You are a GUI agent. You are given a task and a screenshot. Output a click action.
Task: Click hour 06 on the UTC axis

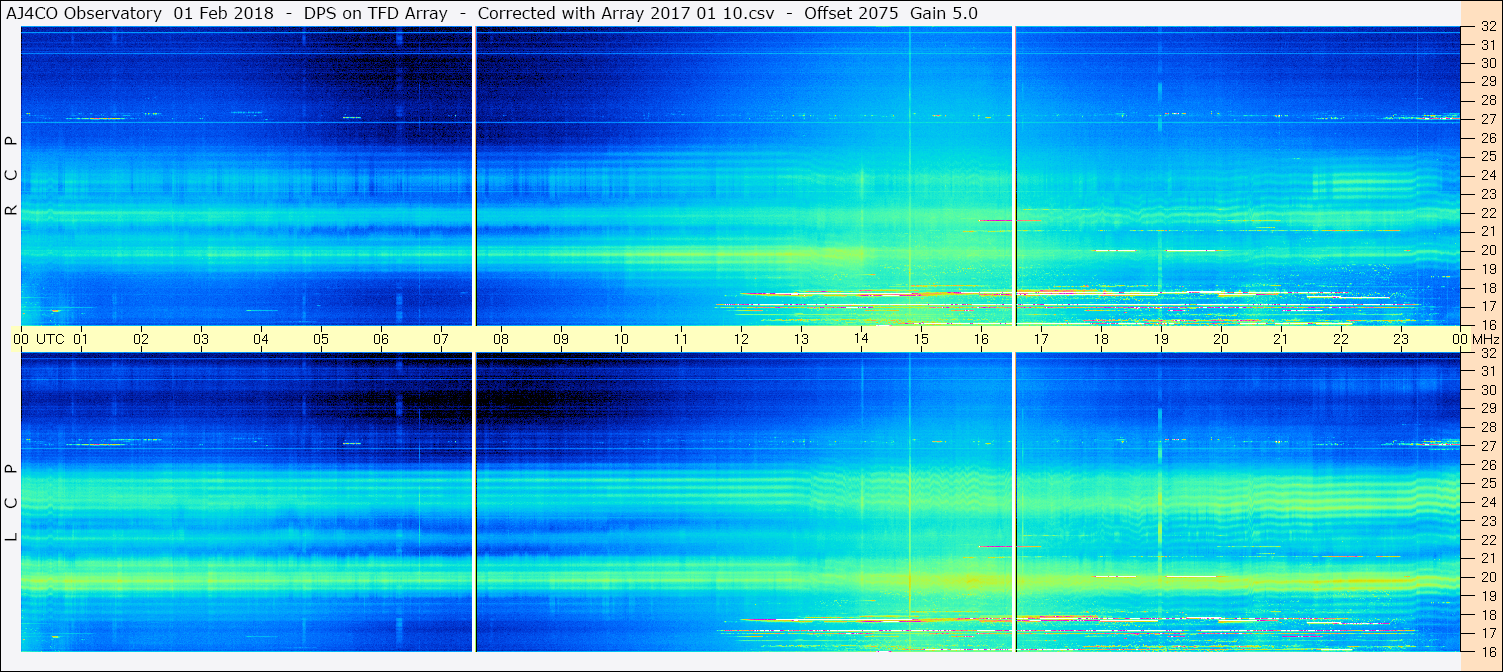click(x=381, y=339)
